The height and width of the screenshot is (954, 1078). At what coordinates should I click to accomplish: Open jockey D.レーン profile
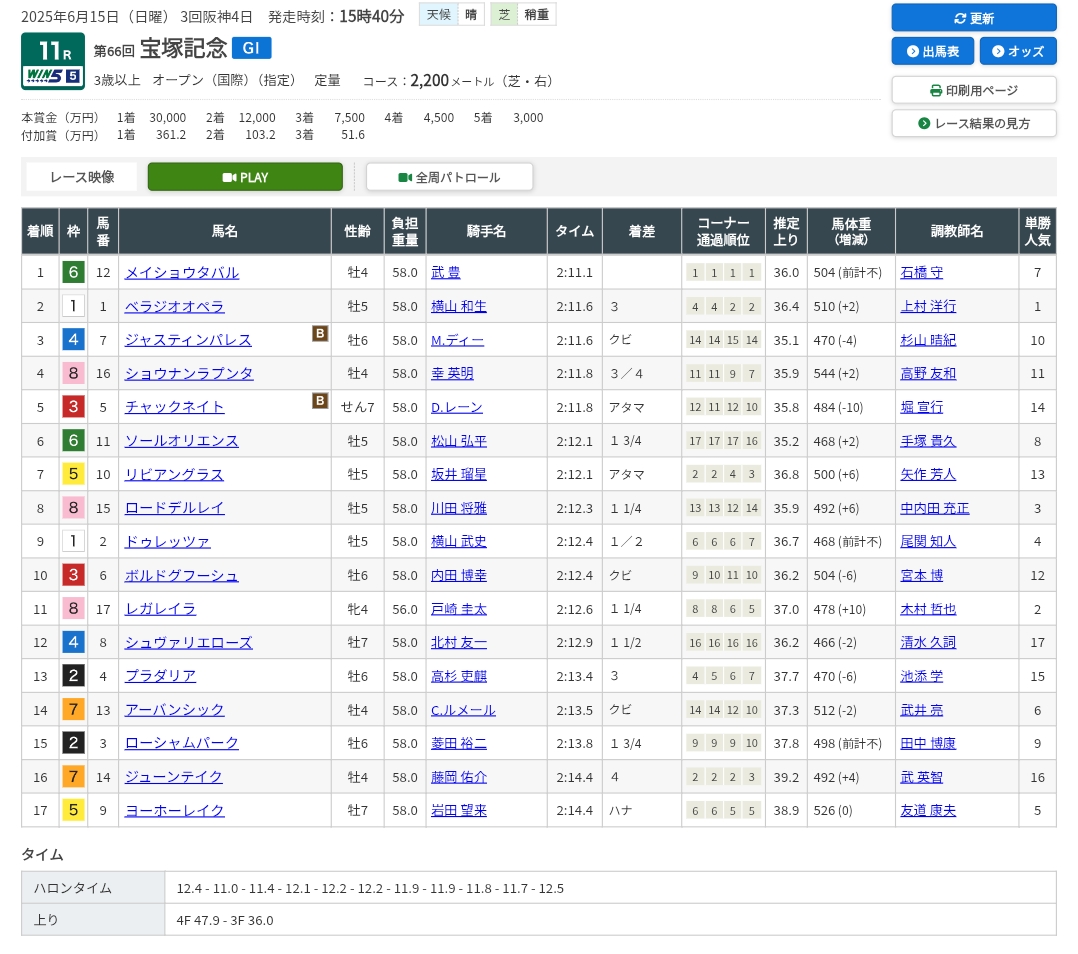tap(456, 408)
